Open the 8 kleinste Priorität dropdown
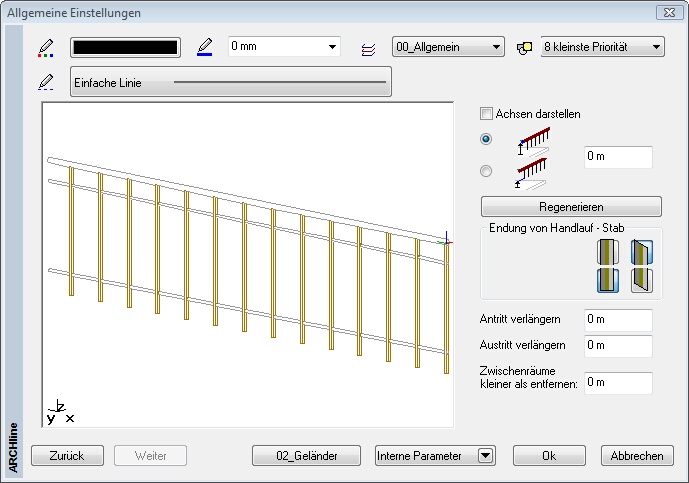The height and width of the screenshot is (483, 689). pyautogui.click(x=602, y=47)
